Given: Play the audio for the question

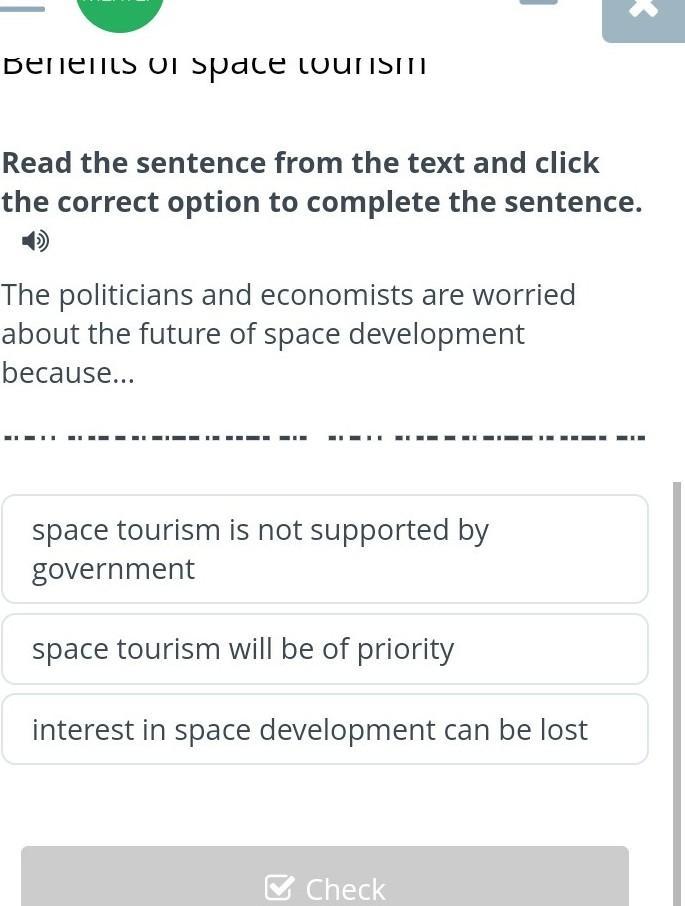Looking at the screenshot, I should [36, 241].
